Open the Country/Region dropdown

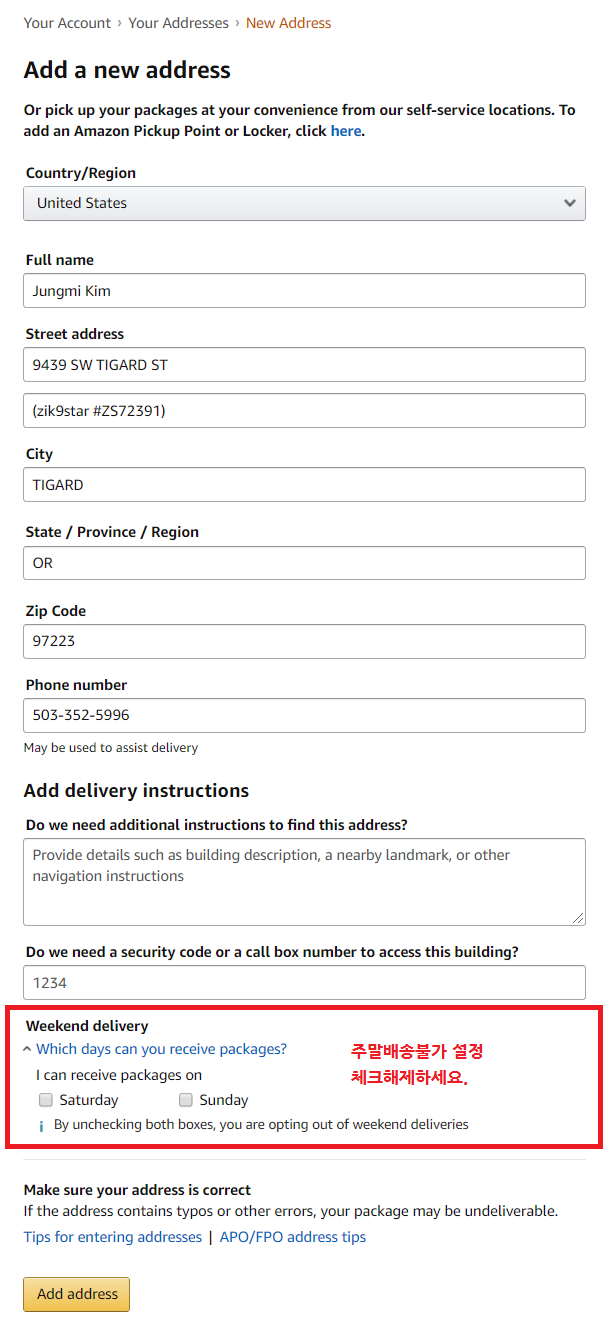point(304,203)
